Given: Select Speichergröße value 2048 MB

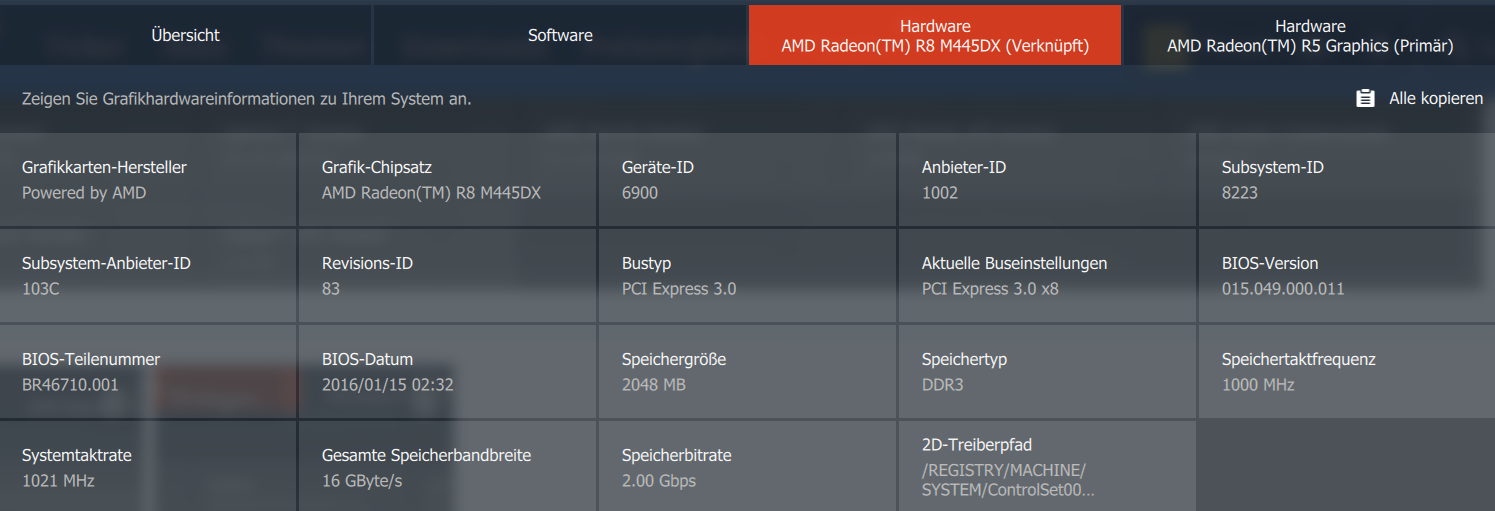Looking at the screenshot, I should pyautogui.click(x=654, y=385).
